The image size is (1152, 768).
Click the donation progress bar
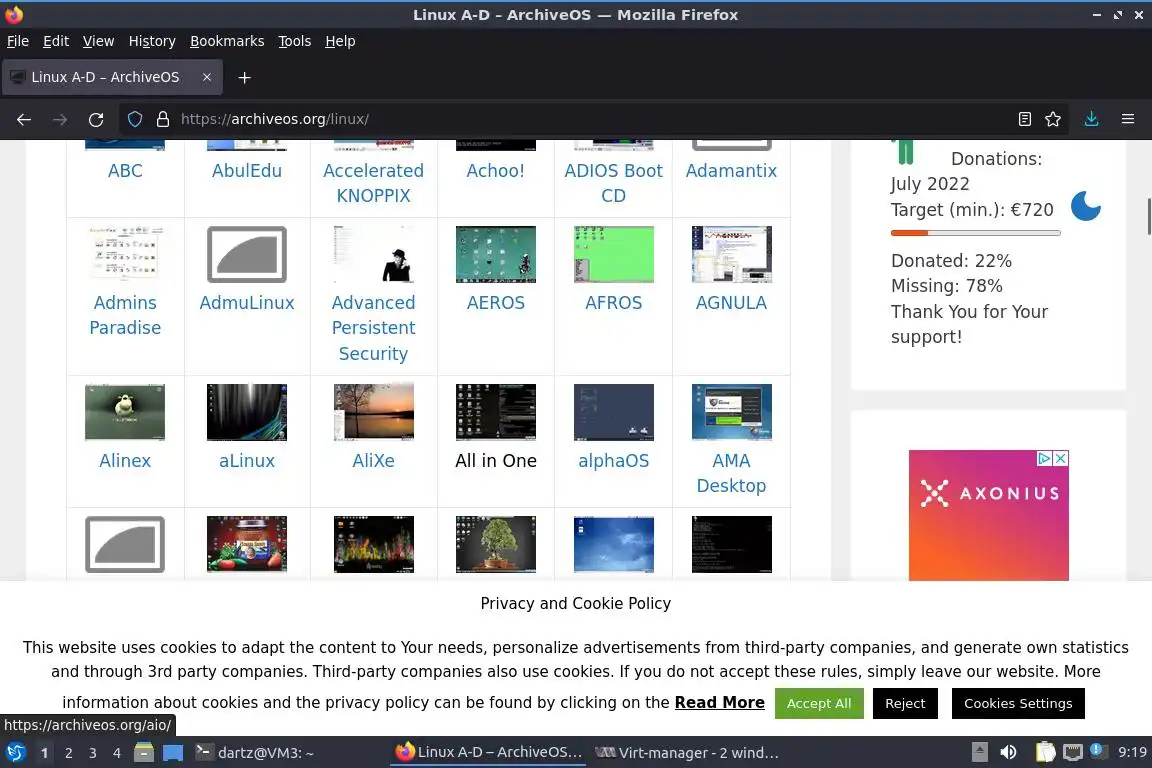[x=975, y=233]
